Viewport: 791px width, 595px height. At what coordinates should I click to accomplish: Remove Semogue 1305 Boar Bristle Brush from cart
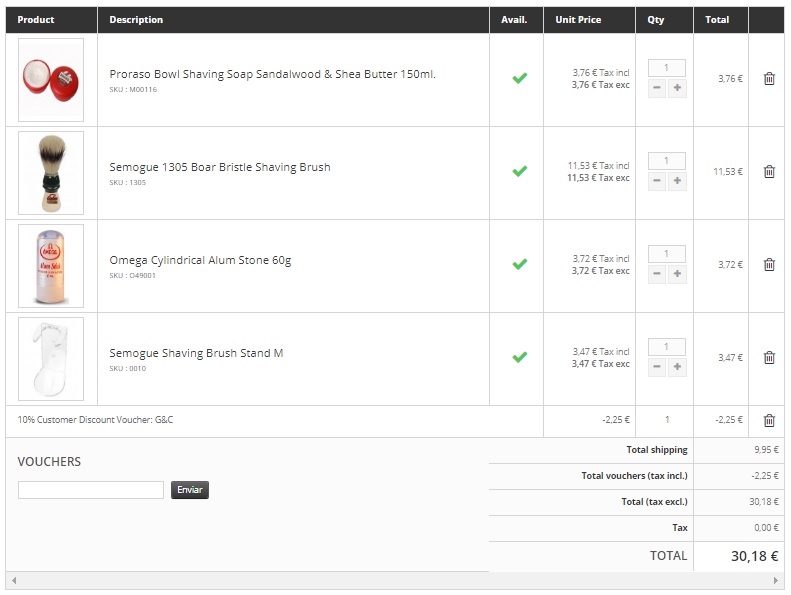pyautogui.click(x=769, y=172)
